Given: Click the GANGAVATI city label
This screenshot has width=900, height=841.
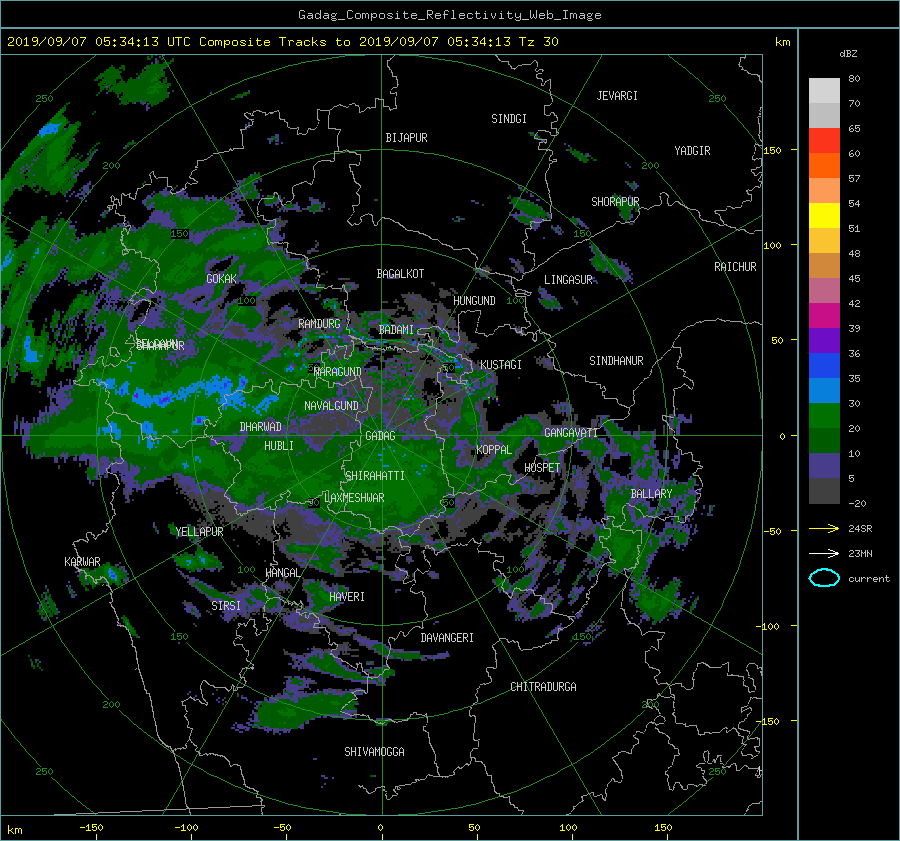Looking at the screenshot, I should (571, 433).
